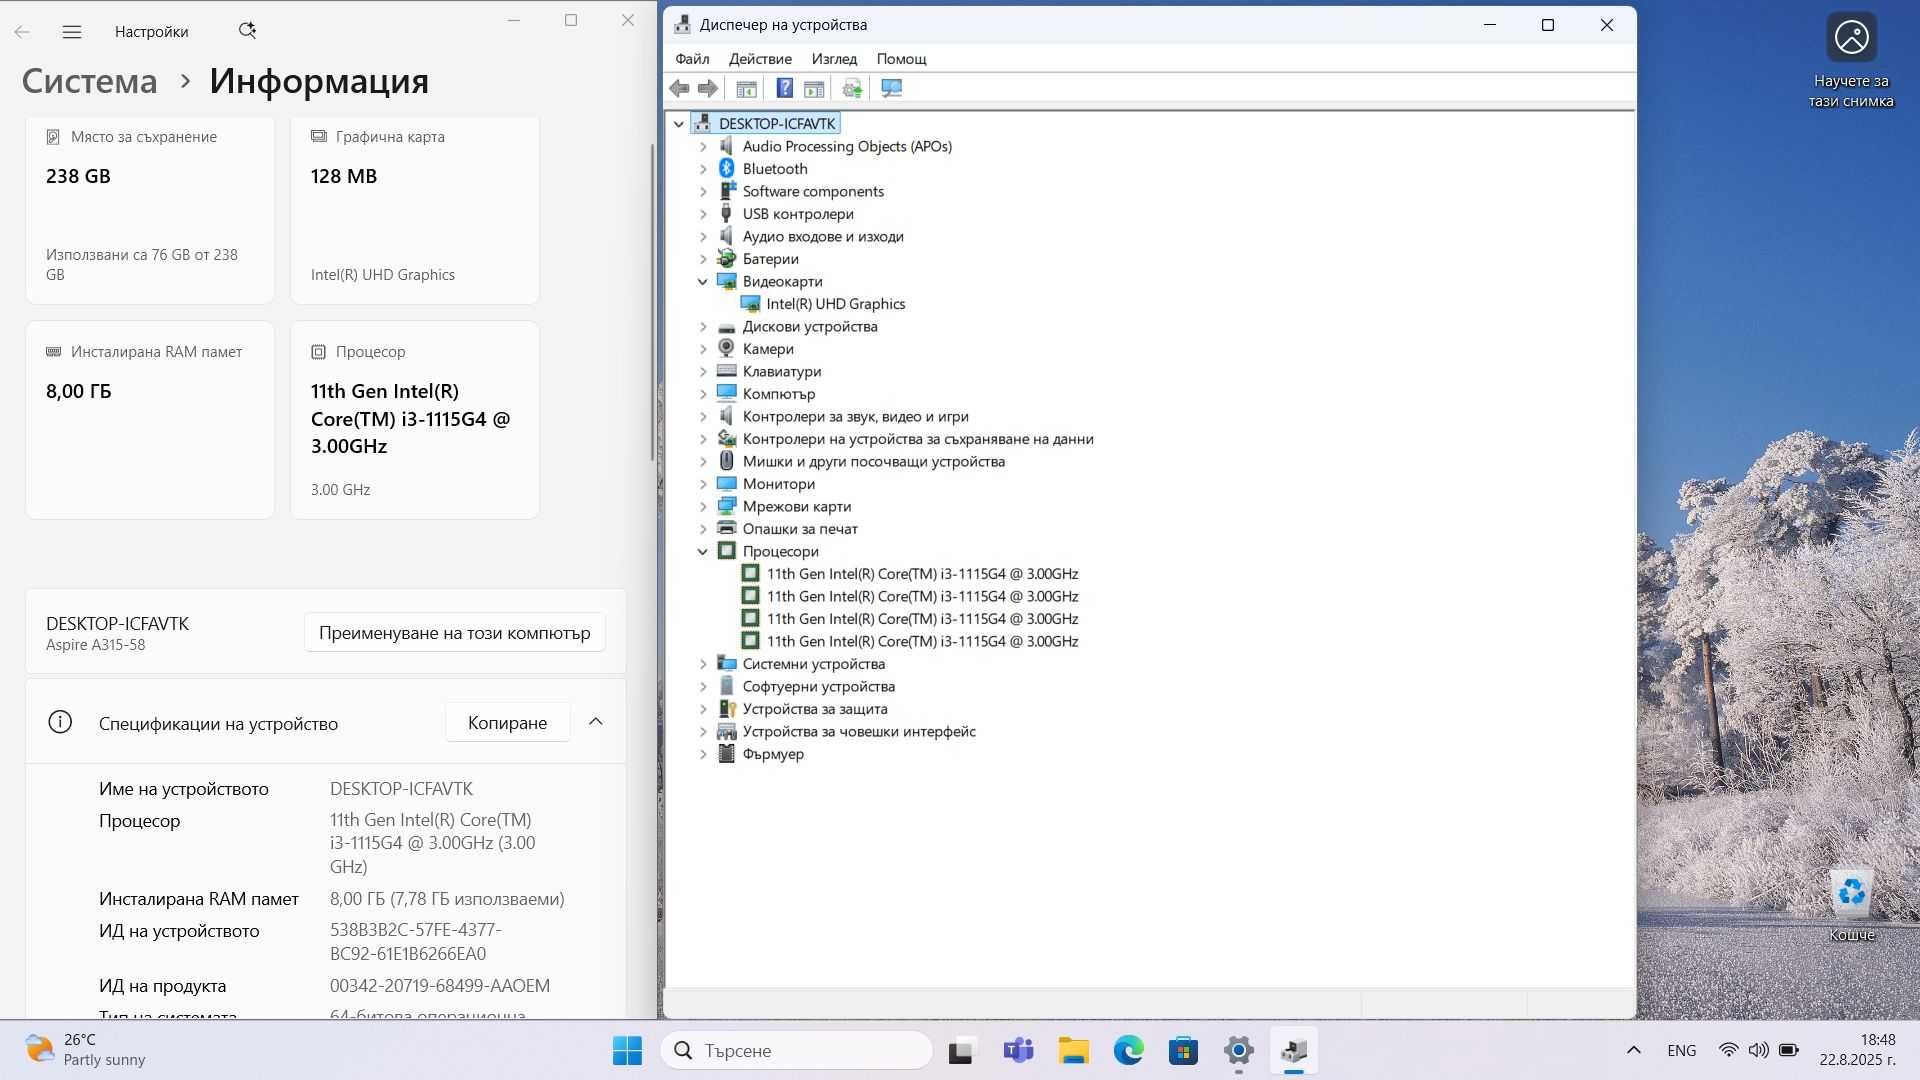Select Software components category

tap(813, 192)
